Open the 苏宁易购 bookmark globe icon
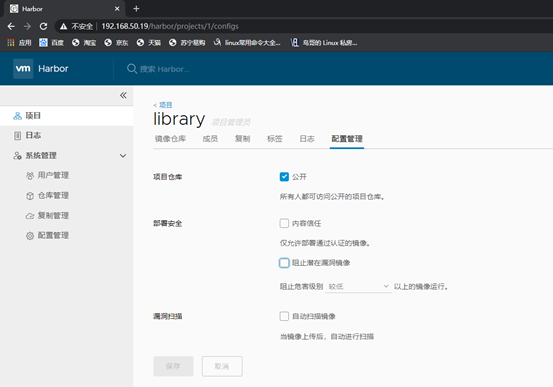 tap(172, 43)
